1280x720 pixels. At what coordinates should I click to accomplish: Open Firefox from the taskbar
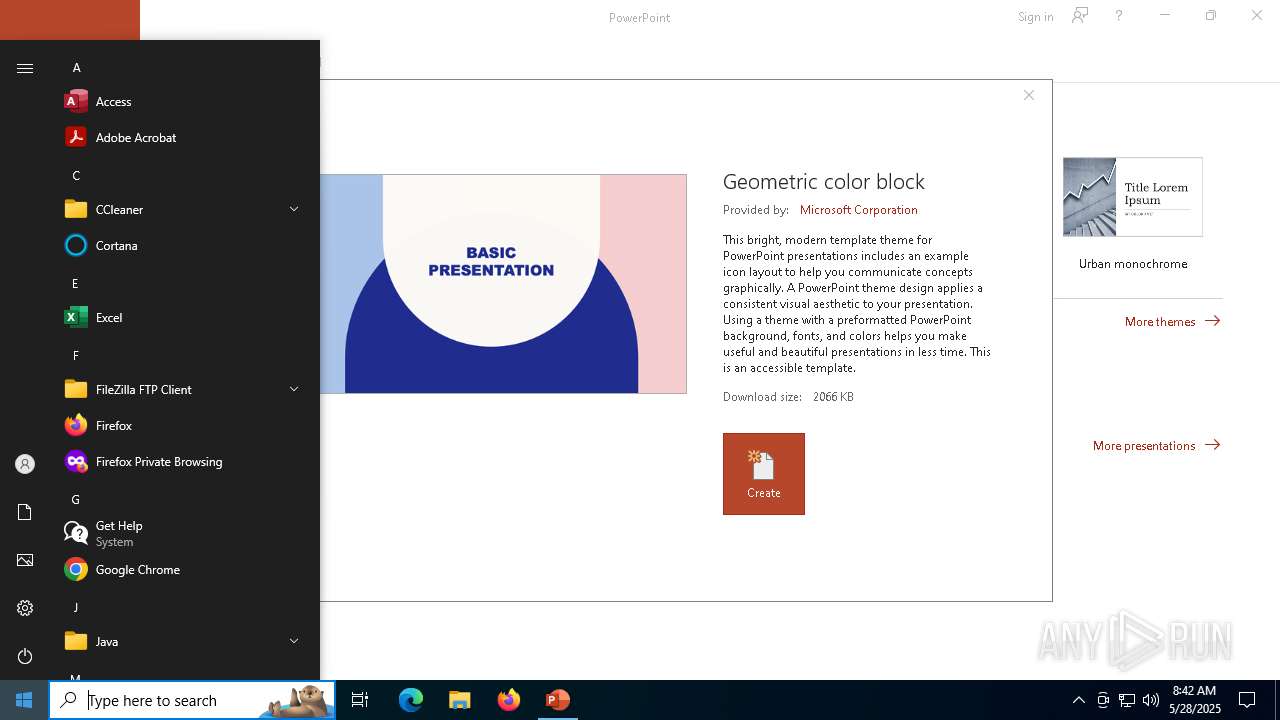tap(509, 700)
